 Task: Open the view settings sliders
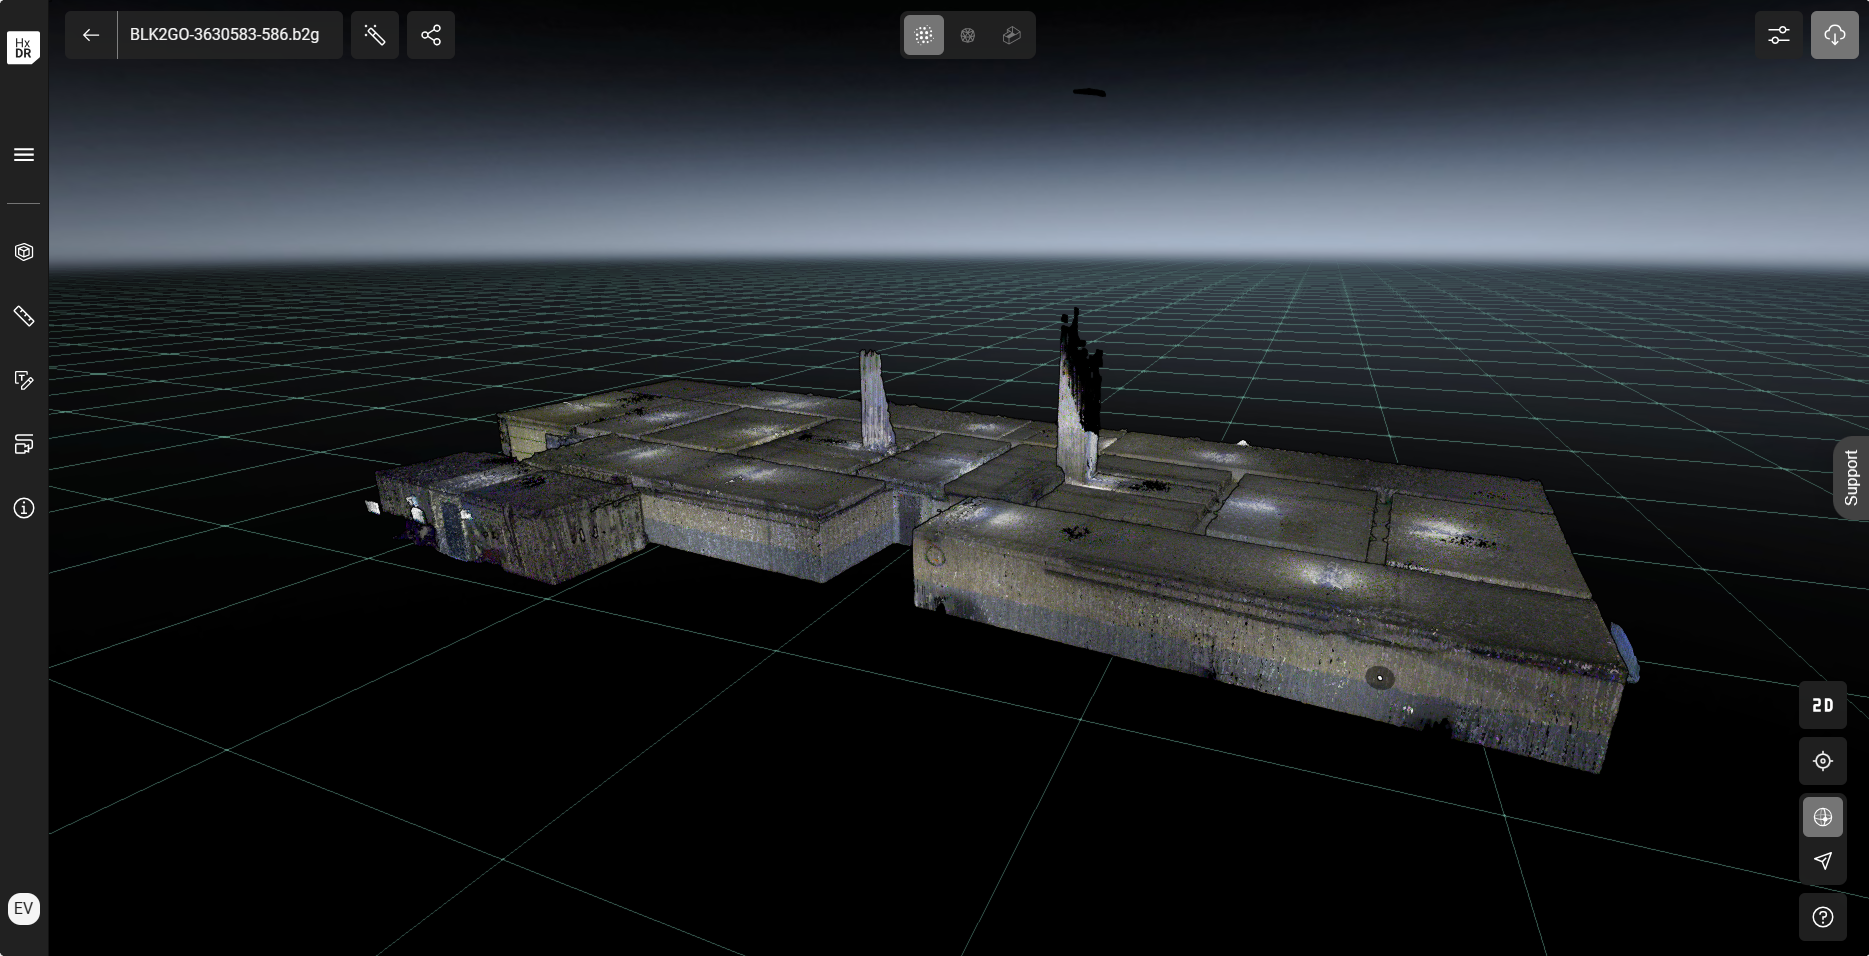[x=1779, y=35]
